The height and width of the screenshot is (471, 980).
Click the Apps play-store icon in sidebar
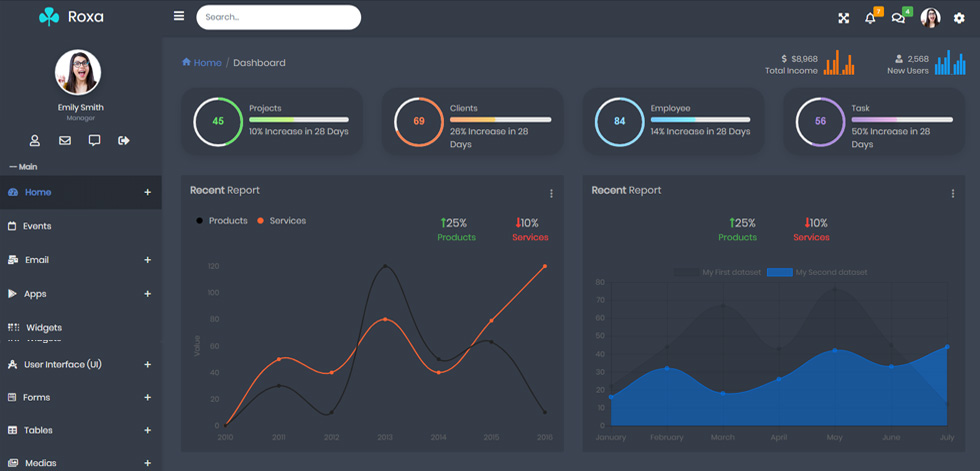[12, 294]
